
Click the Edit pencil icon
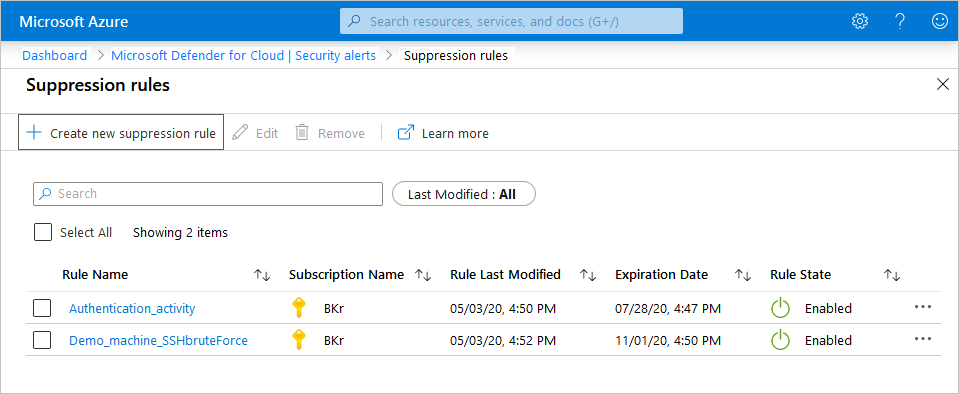click(240, 133)
